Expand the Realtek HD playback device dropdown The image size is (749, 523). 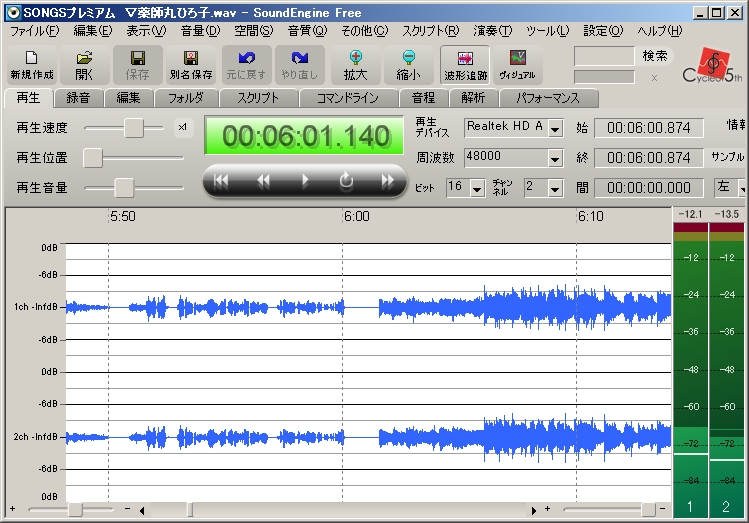coord(555,128)
